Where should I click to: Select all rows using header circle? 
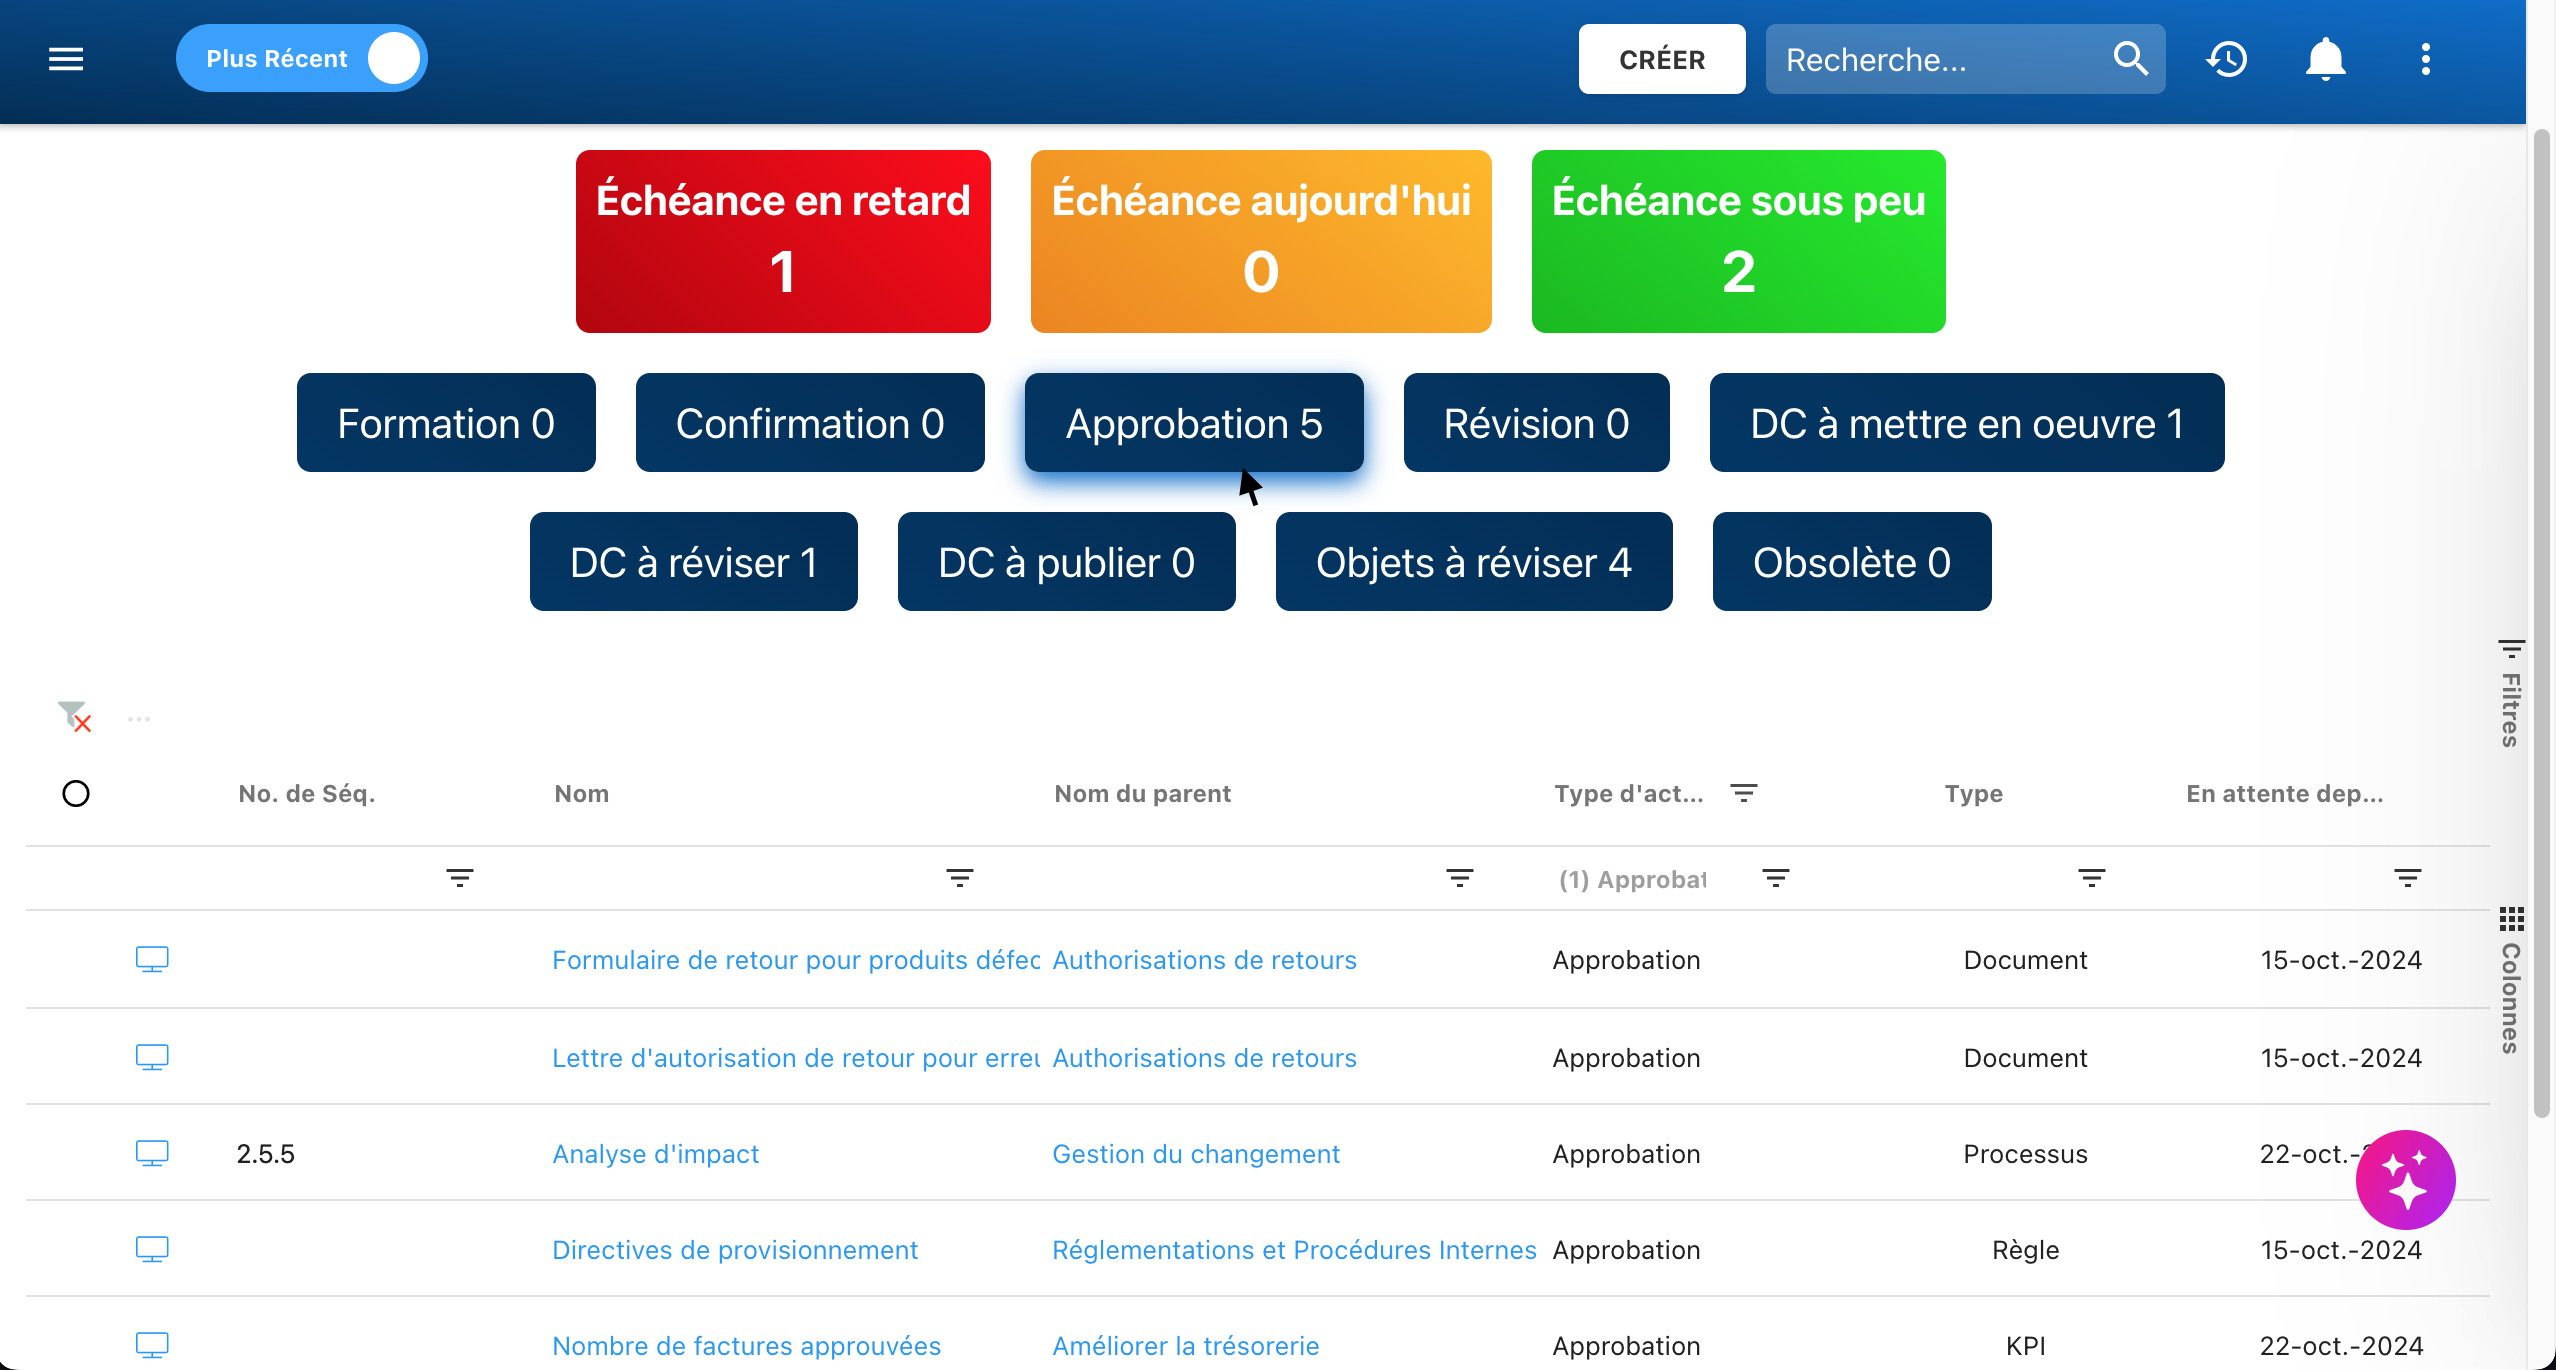pyautogui.click(x=76, y=794)
